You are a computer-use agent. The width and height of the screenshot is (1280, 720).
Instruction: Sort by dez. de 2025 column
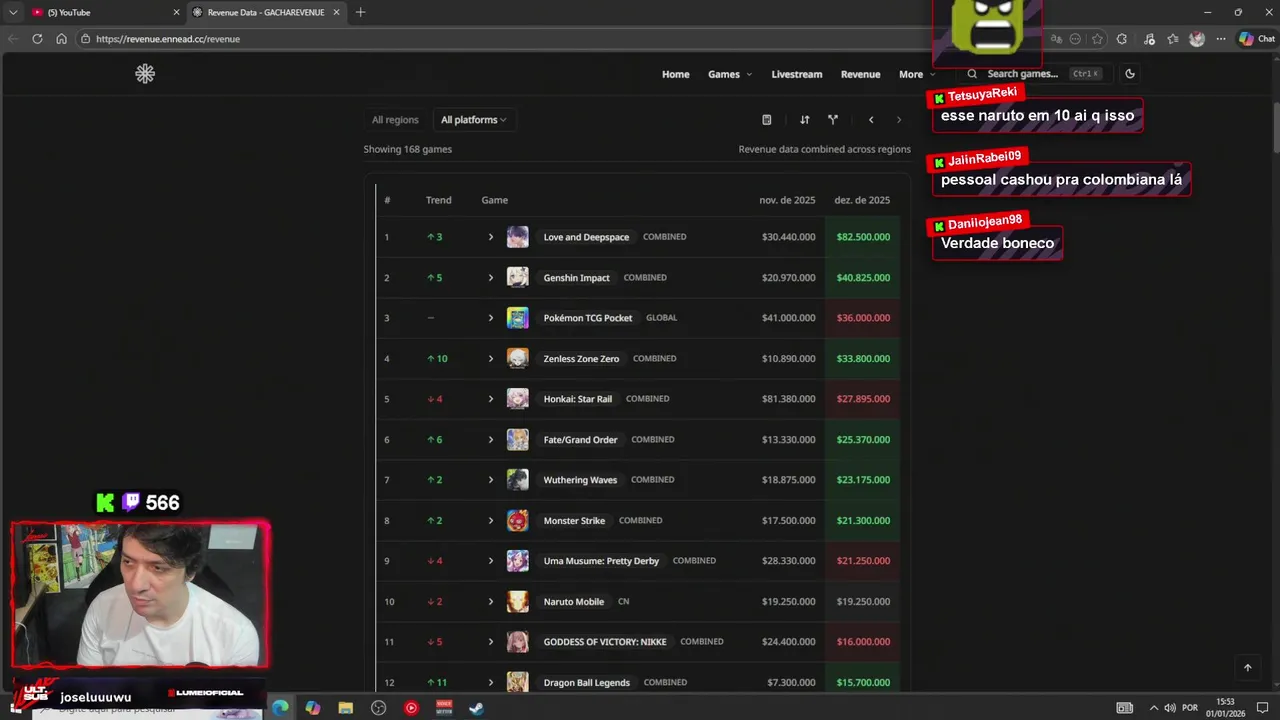point(862,200)
